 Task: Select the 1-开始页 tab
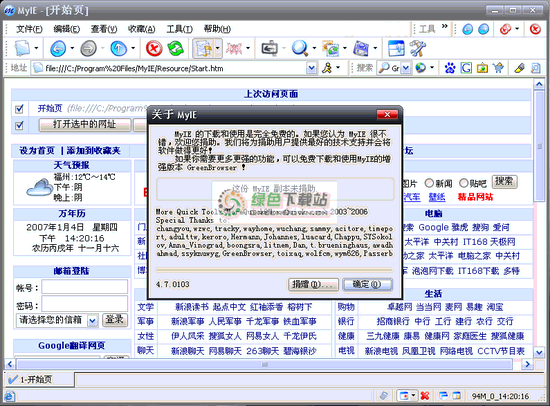click(39, 379)
